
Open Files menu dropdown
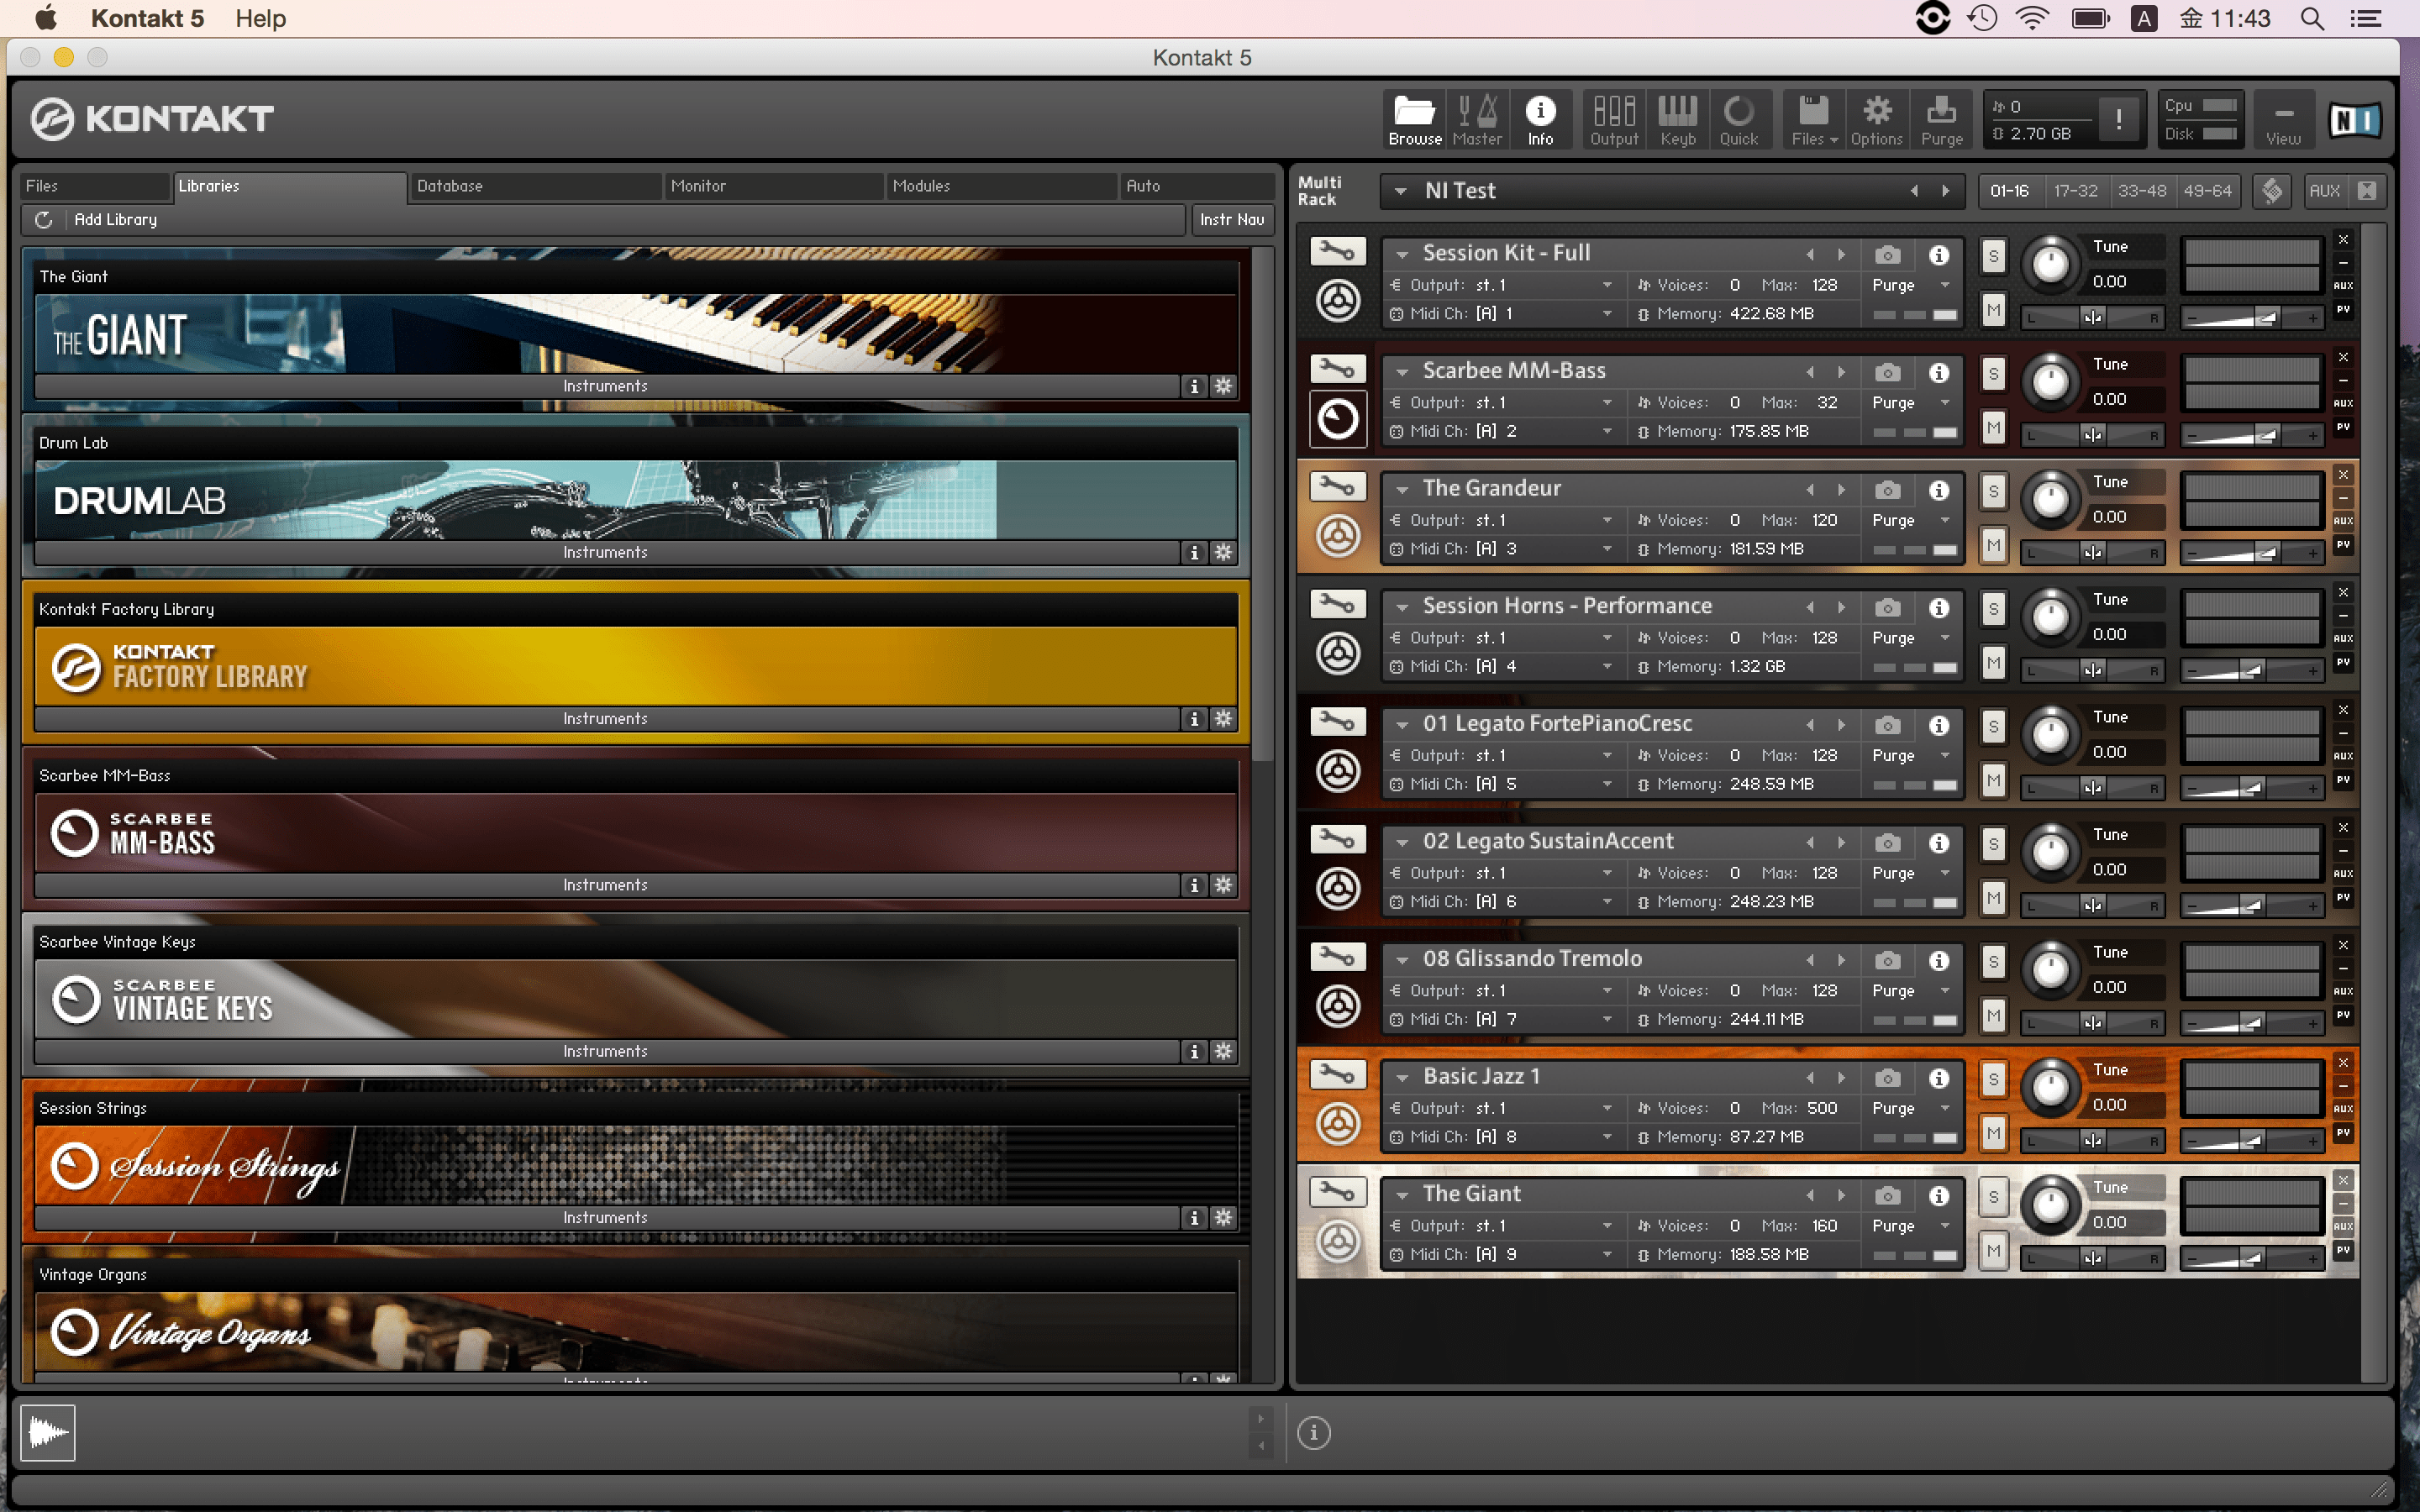point(1814,120)
